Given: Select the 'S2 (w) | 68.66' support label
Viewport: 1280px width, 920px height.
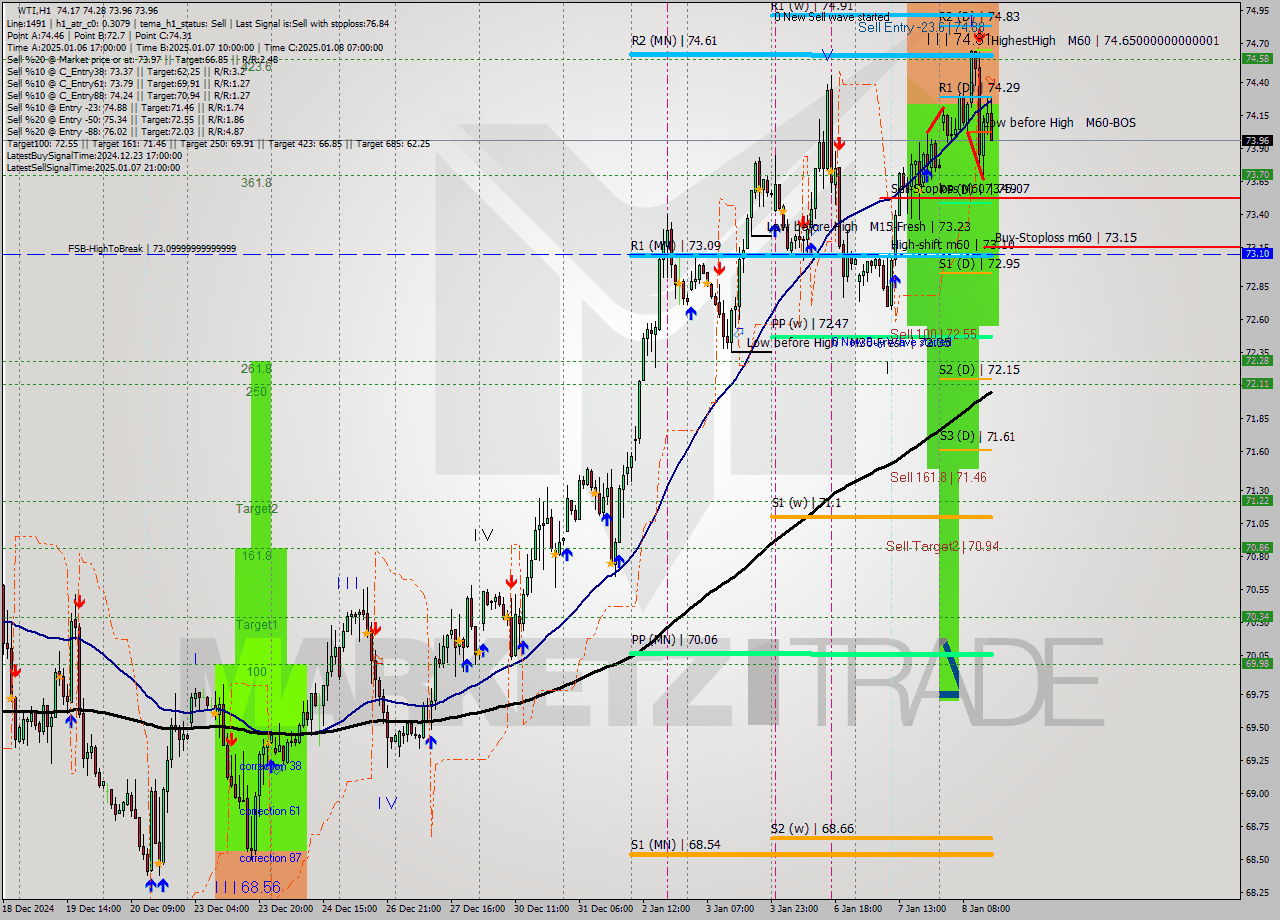Looking at the screenshot, I should 812,829.
